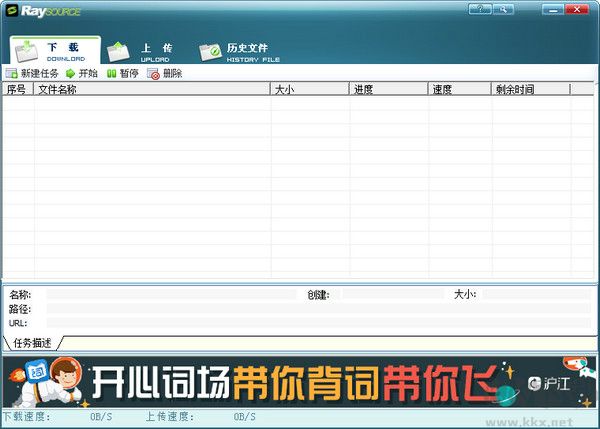Click the 上传速度 status text
The width and height of the screenshot is (600, 429).
click(170, 416)
